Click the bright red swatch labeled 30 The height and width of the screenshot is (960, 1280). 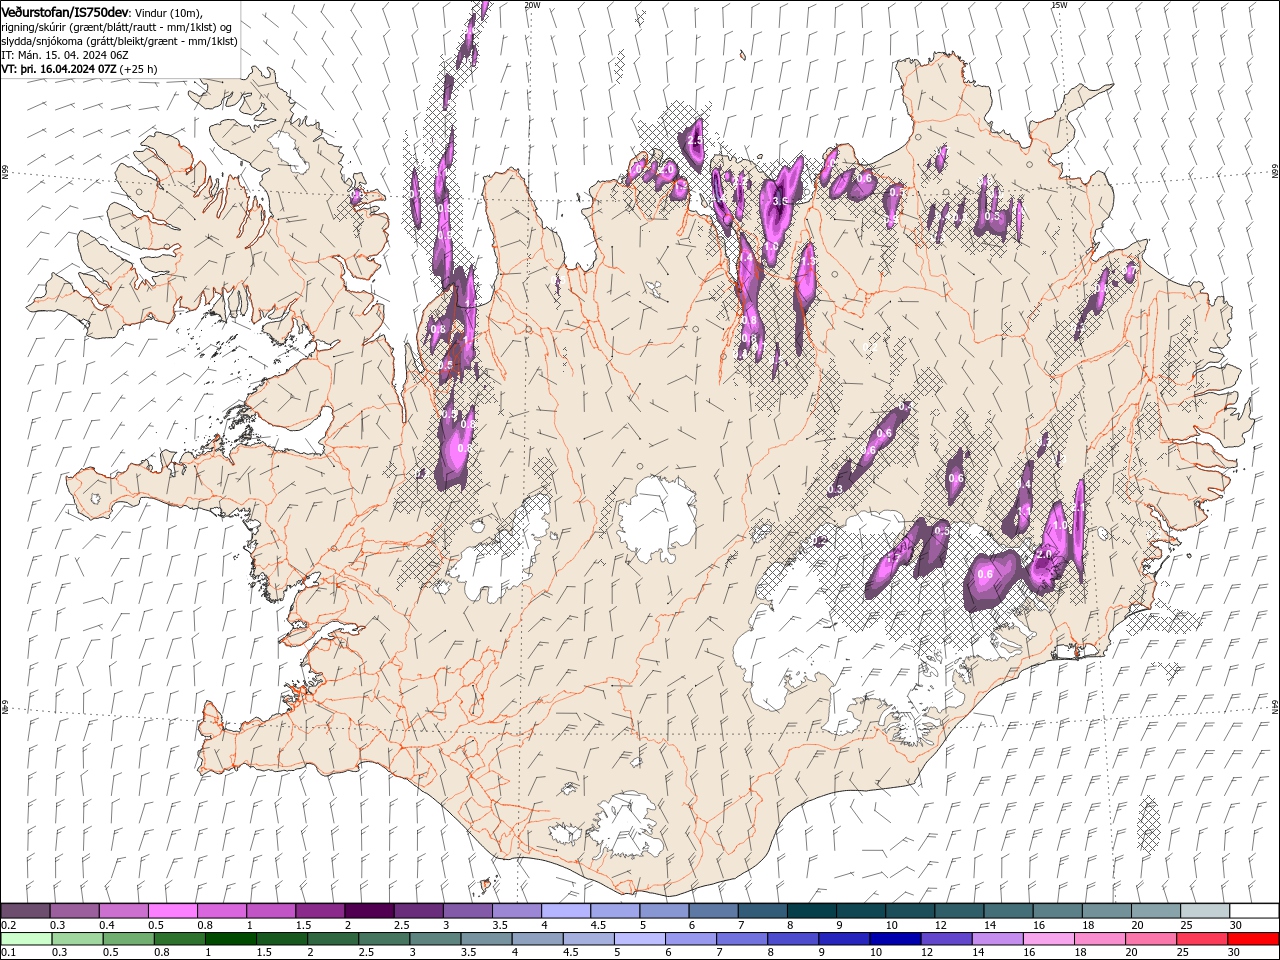[1254, 939]
